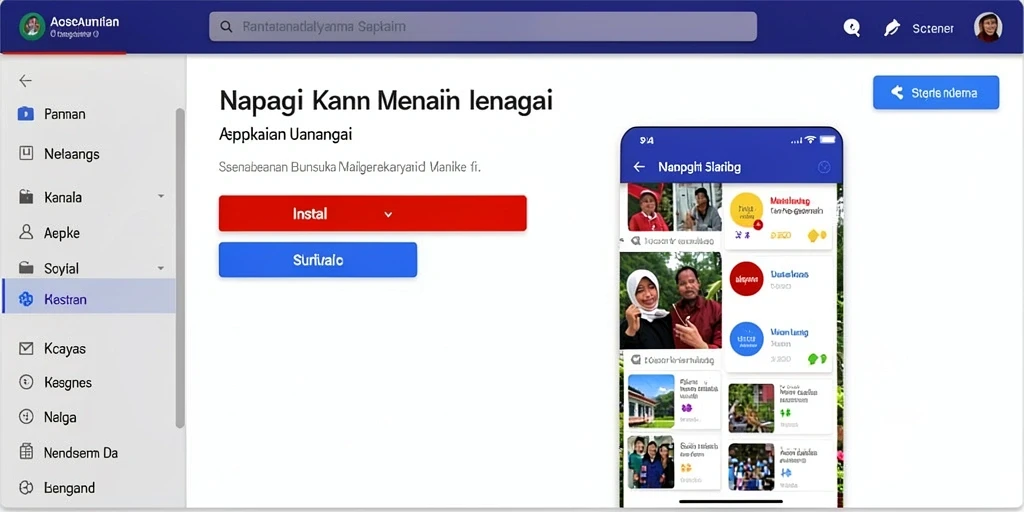1024x512 pixels.
Task: Click the phone mockup back arrow
Action: click(639, 167)
